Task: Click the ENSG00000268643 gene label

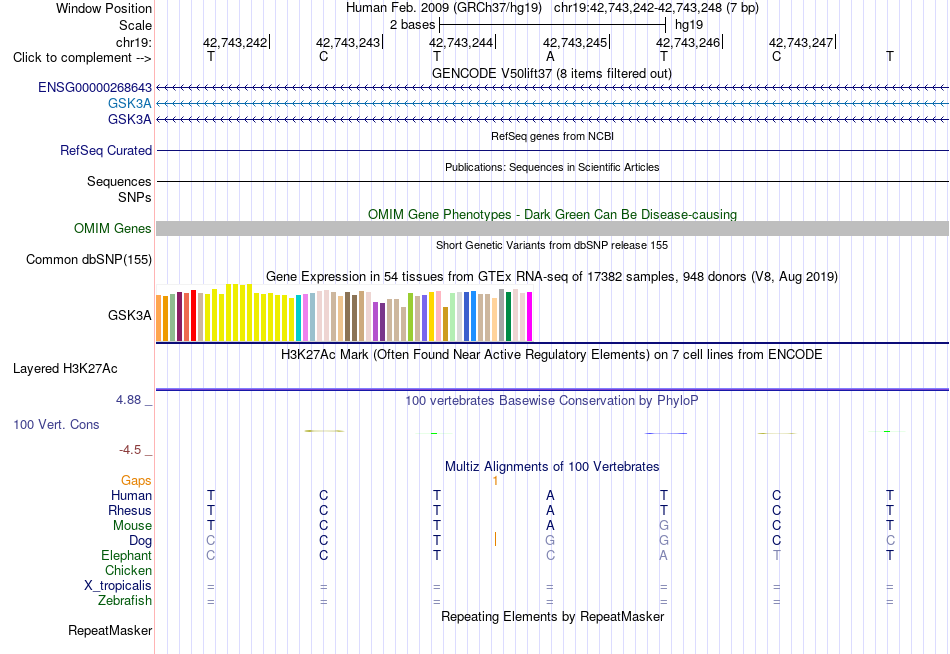Action: click(95, 87)
